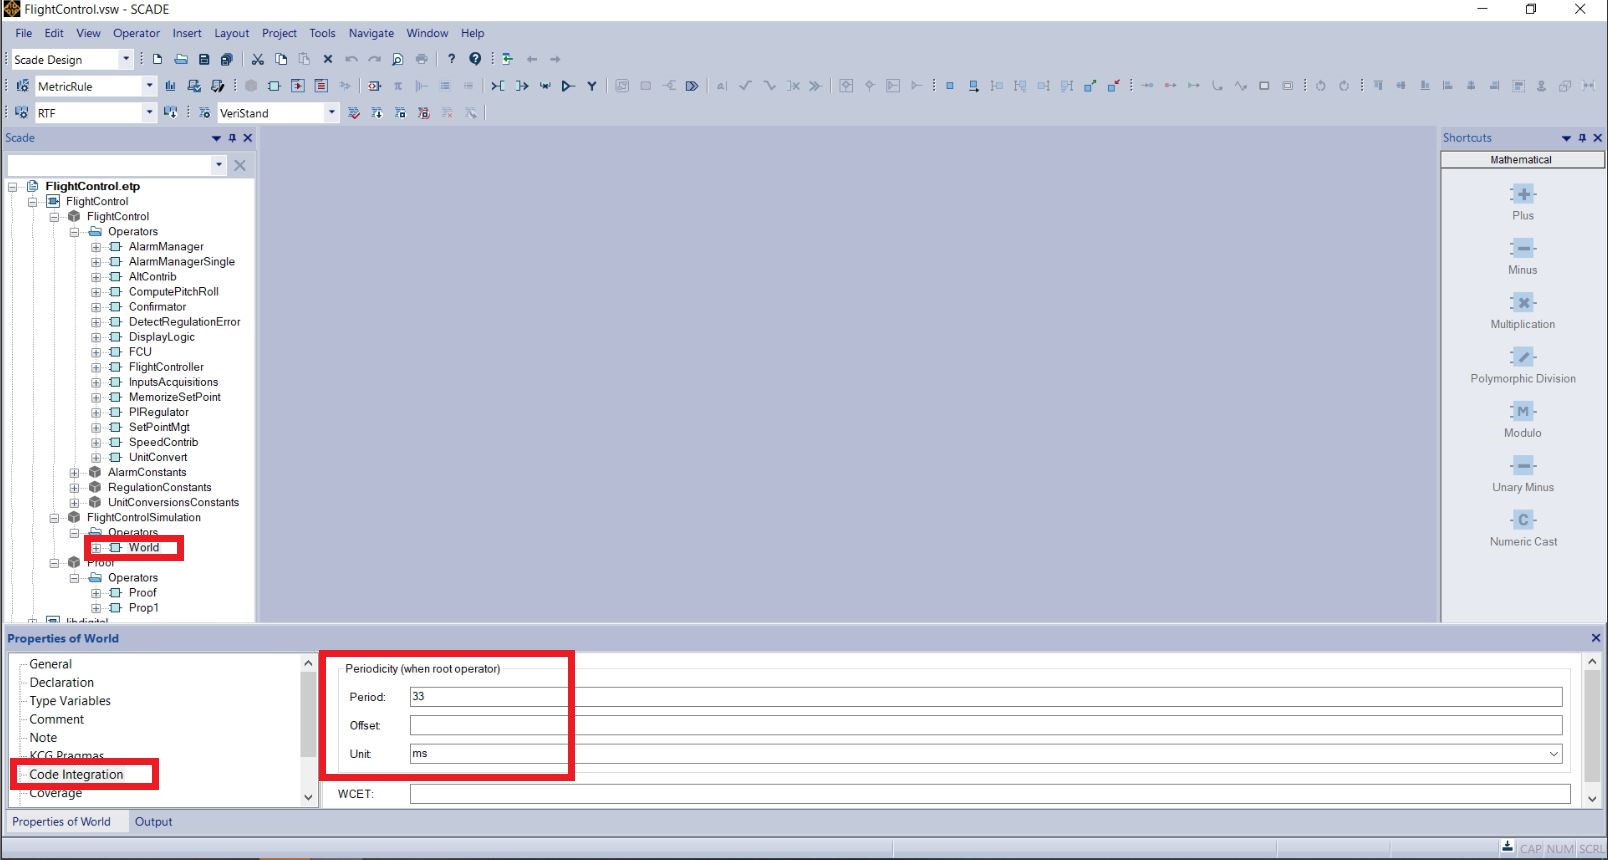Click the VeriStand check-mark toolbar icon
Image resolution: width=1608 pixels, height=860 pixels.
click(354, 113)
